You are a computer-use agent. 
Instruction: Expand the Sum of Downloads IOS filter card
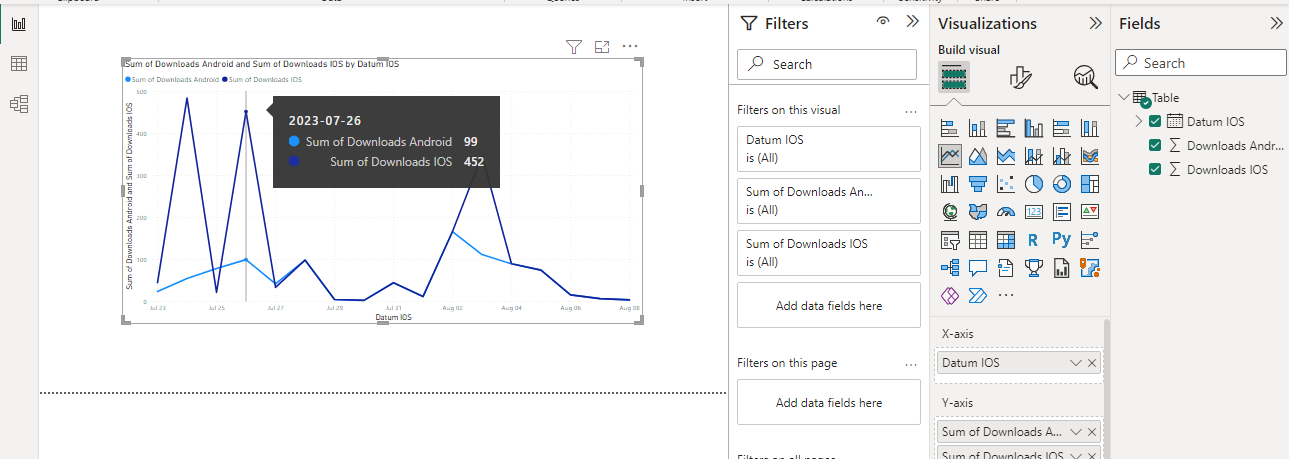pos(829,253)
